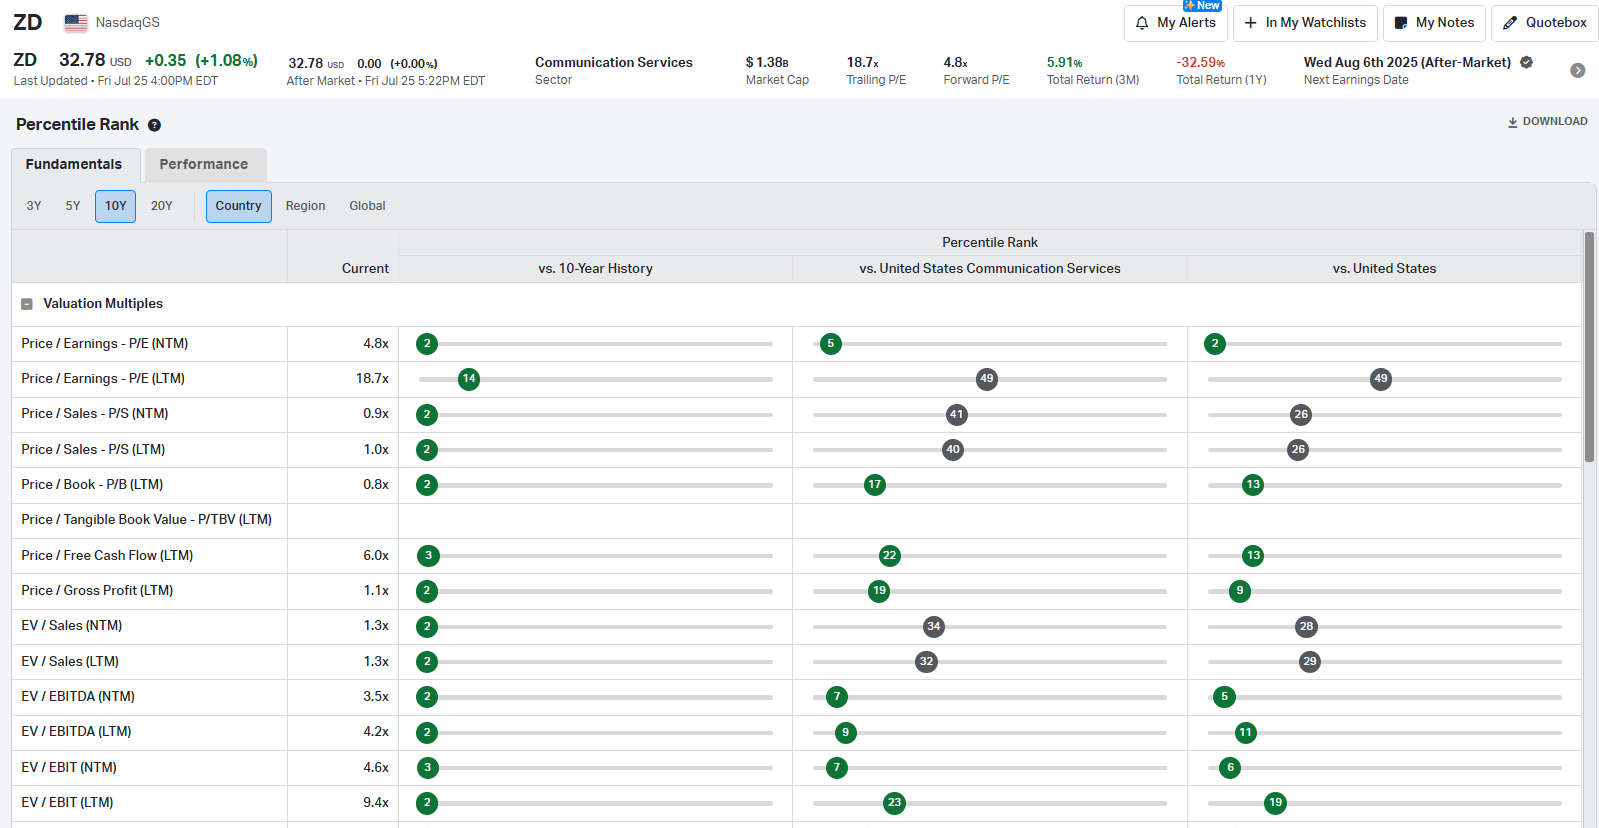Click the 5.91% Total Return (3M) stat
1599x828 pixels.
[x=1064, y=62]
